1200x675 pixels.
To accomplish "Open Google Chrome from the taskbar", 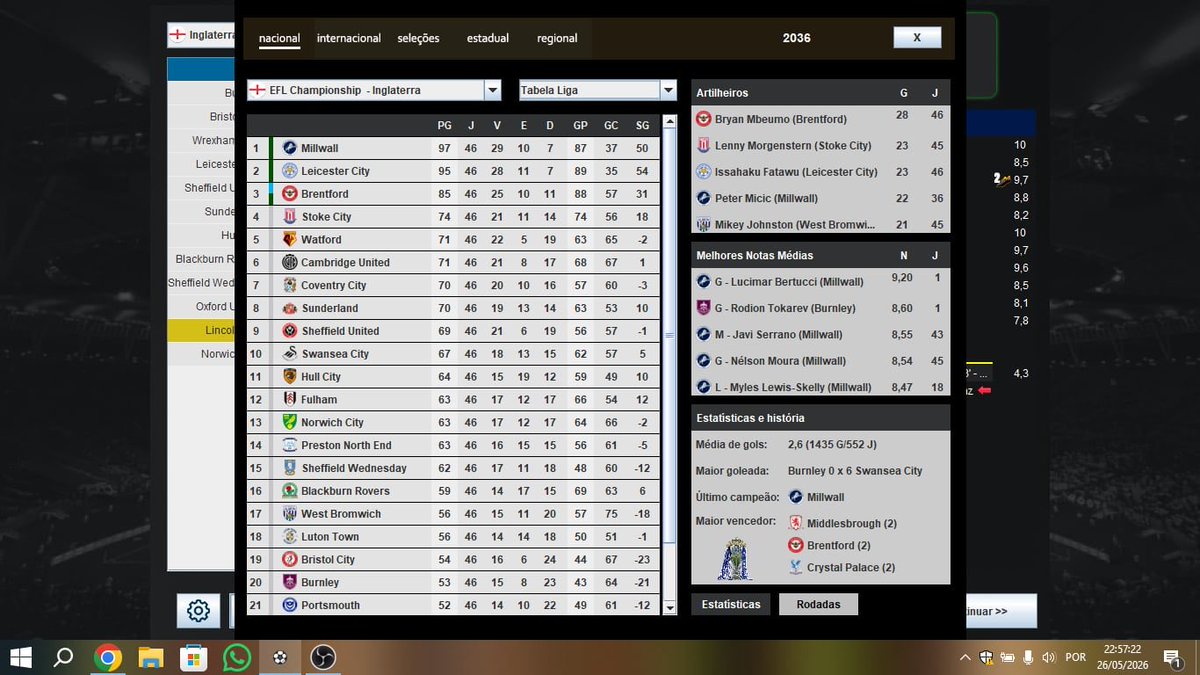I will click(107, 657).
